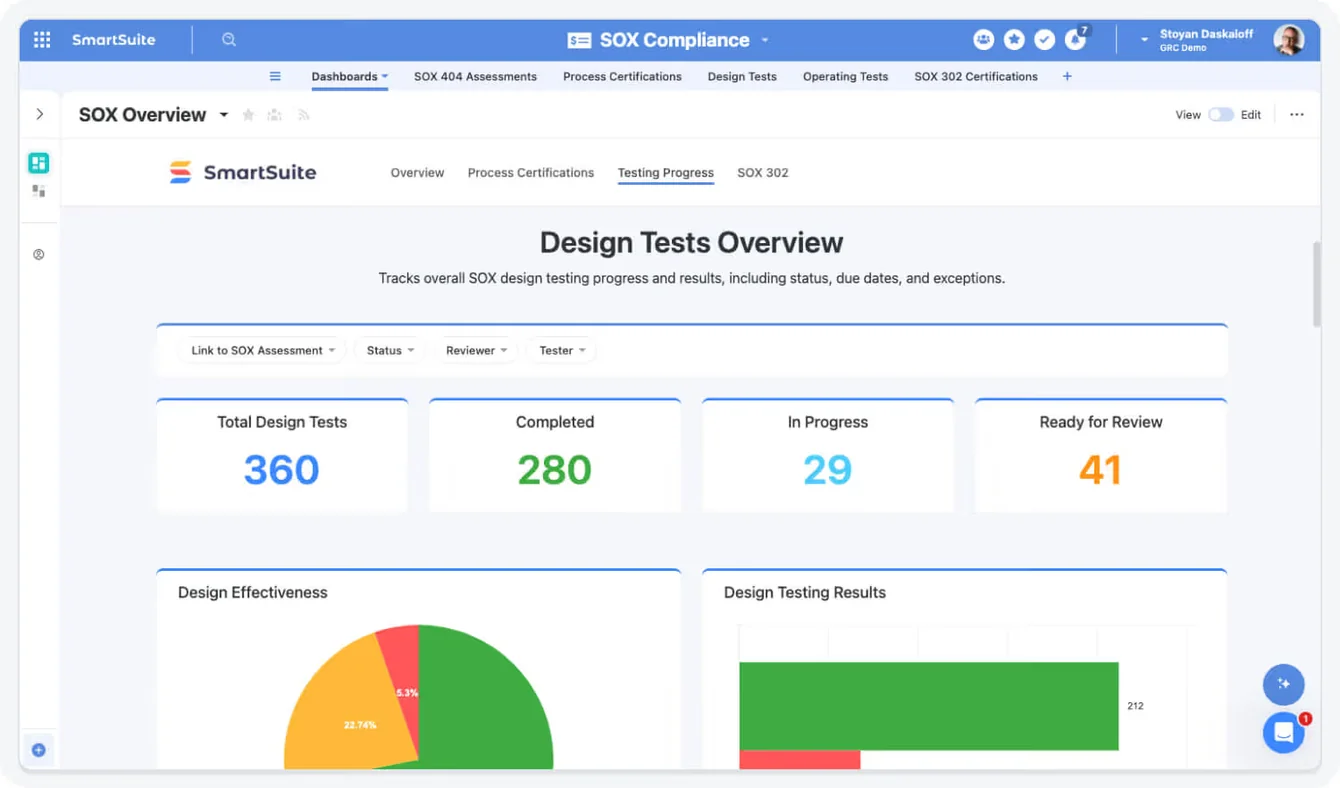Switch to SOX 404 Assessments tab

point(475,76)
